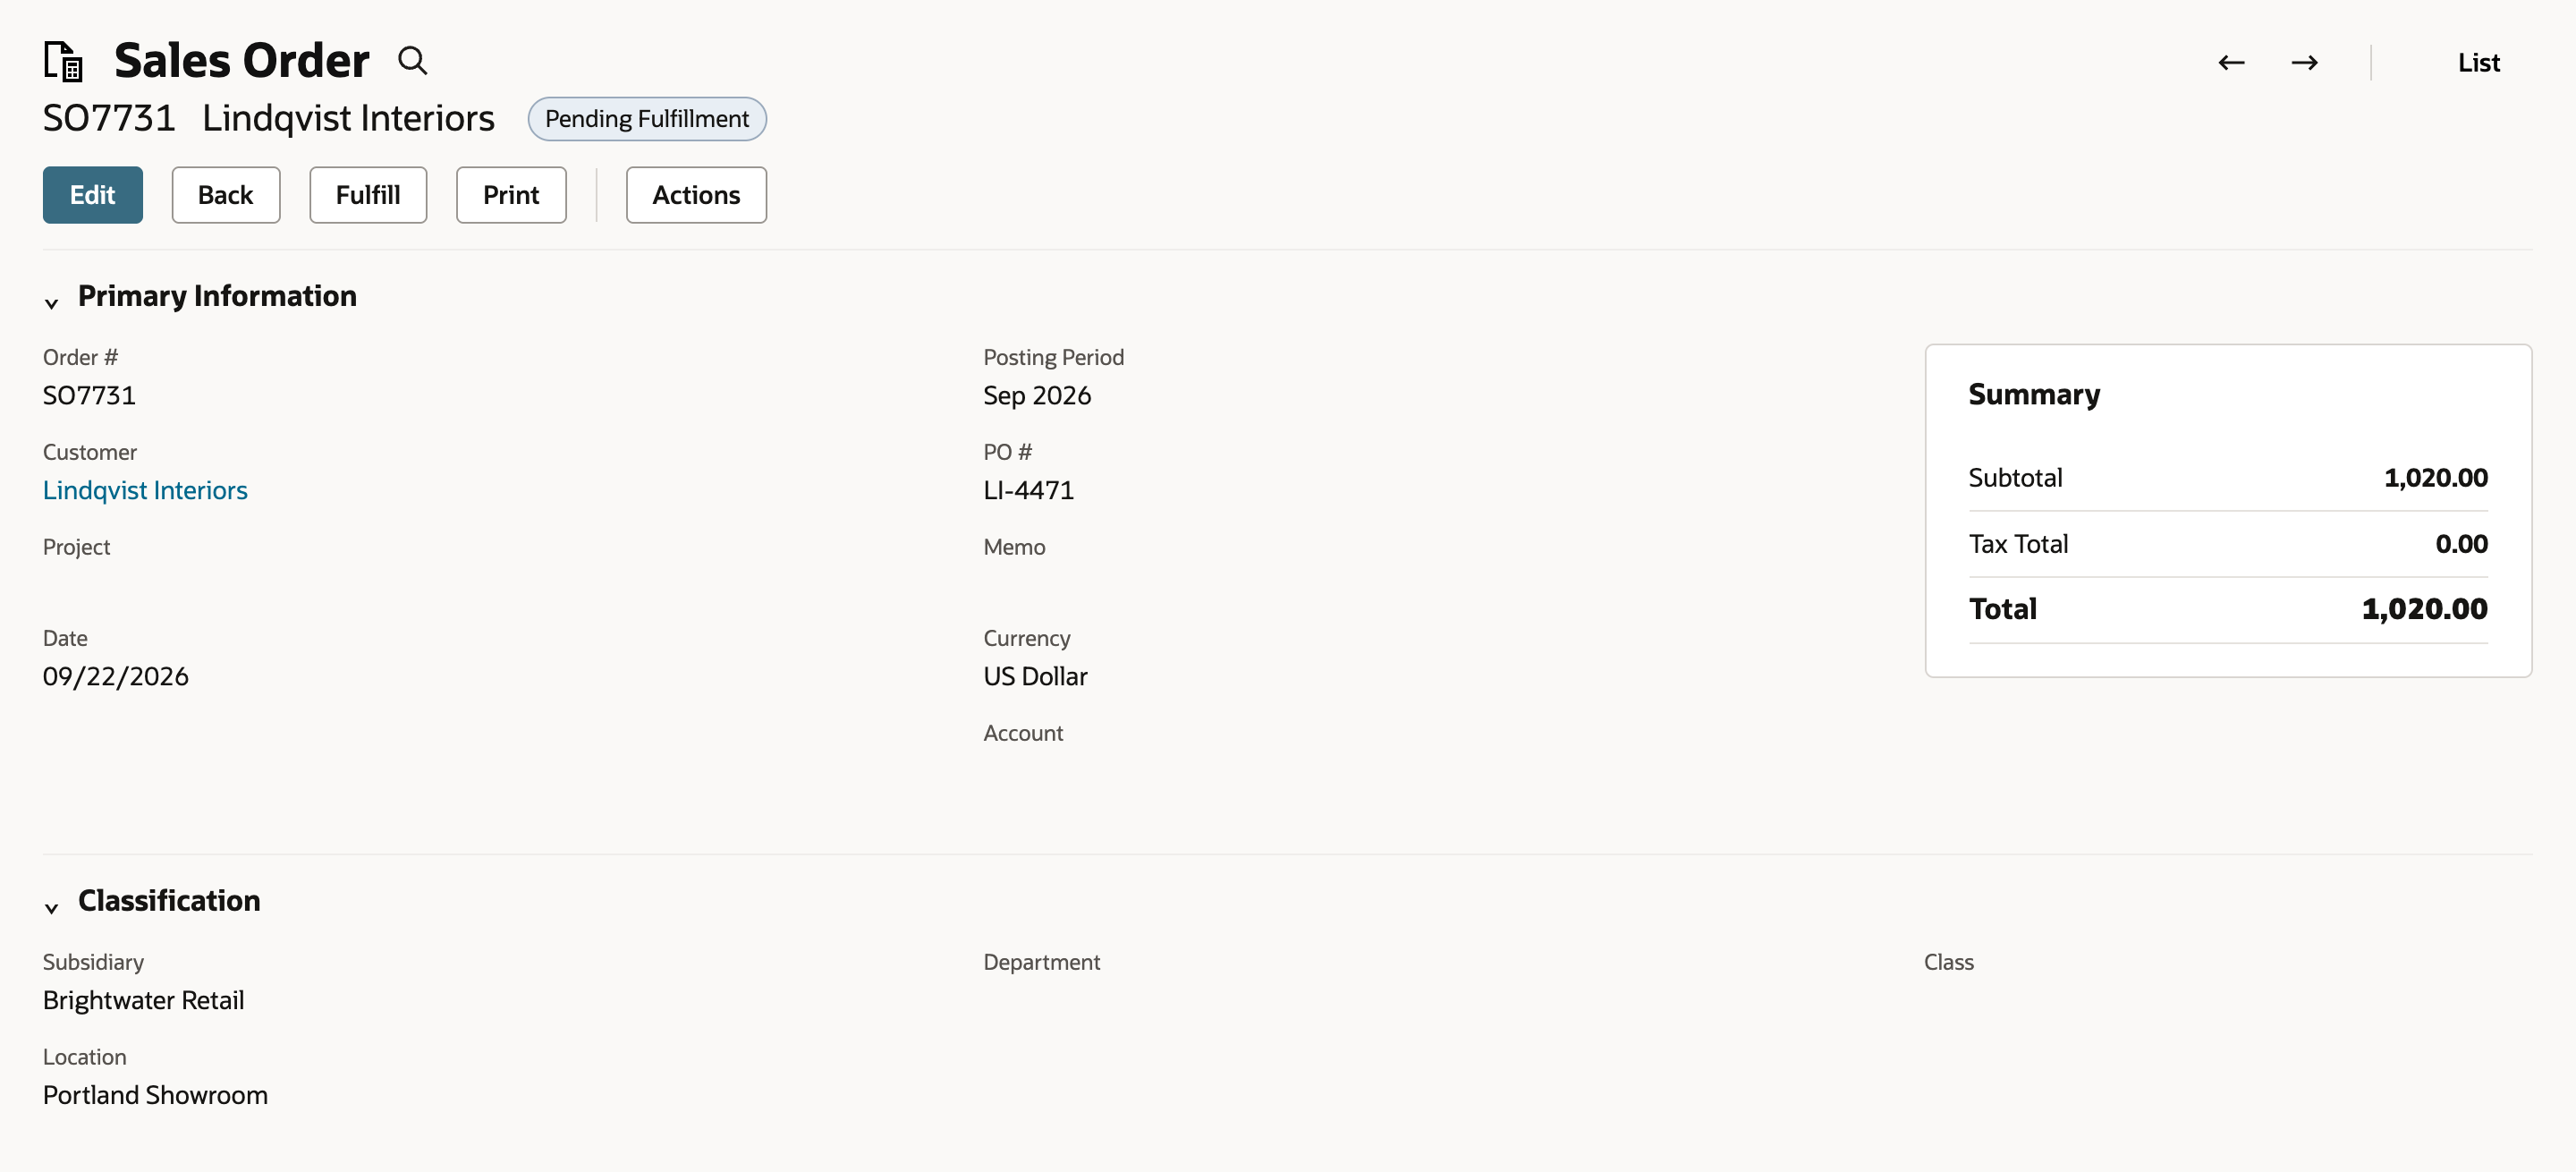This screenshot has width=2576, height=1172.
Task: Click the Back button
Action: [225, 195]
